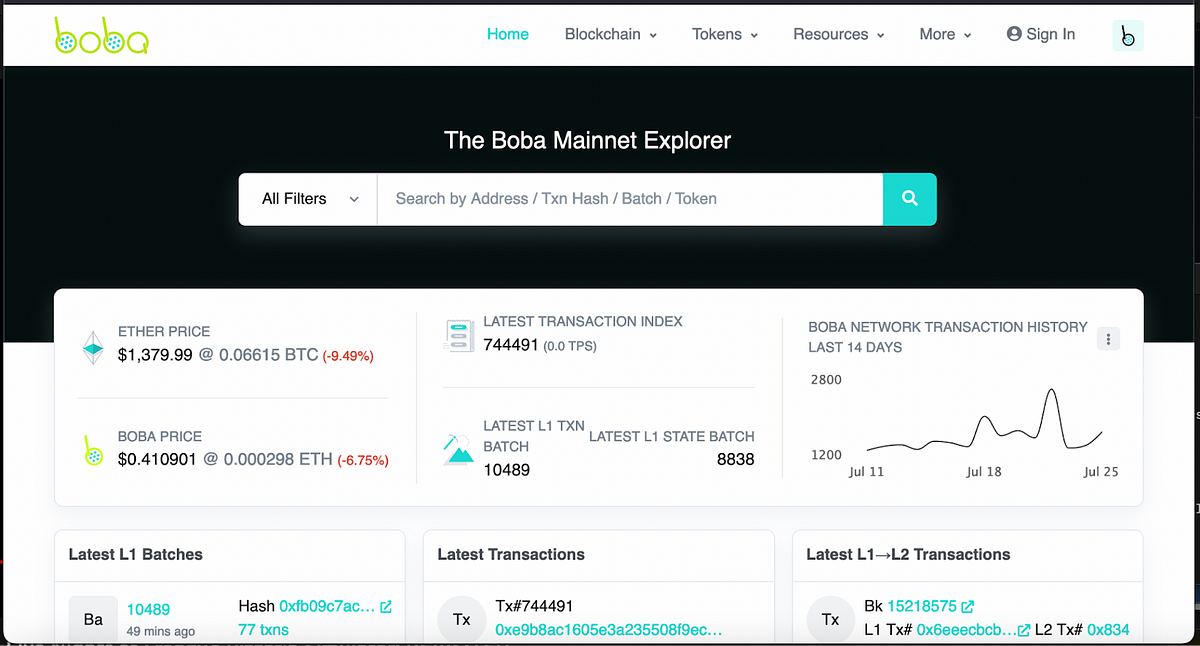Image resolution: width=1200 pixels, height=646 pixels.
Task: Click the 744491 latest transaction index value
Action: (511, 345)
